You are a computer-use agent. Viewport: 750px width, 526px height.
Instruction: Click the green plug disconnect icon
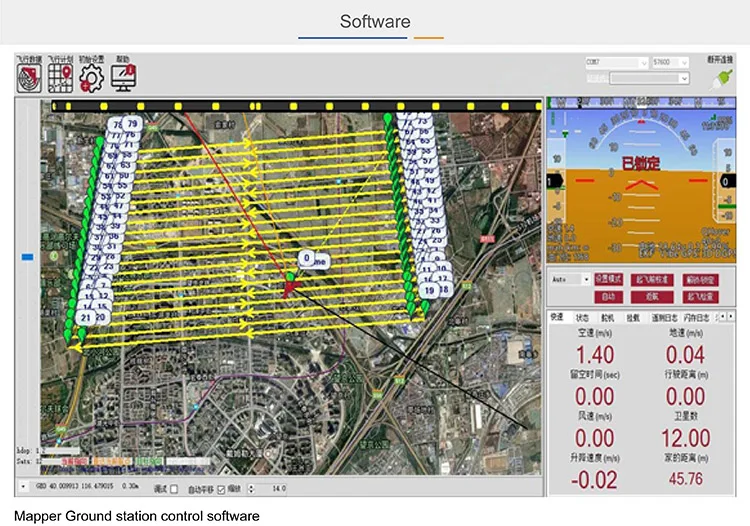(x=721, y=79)
